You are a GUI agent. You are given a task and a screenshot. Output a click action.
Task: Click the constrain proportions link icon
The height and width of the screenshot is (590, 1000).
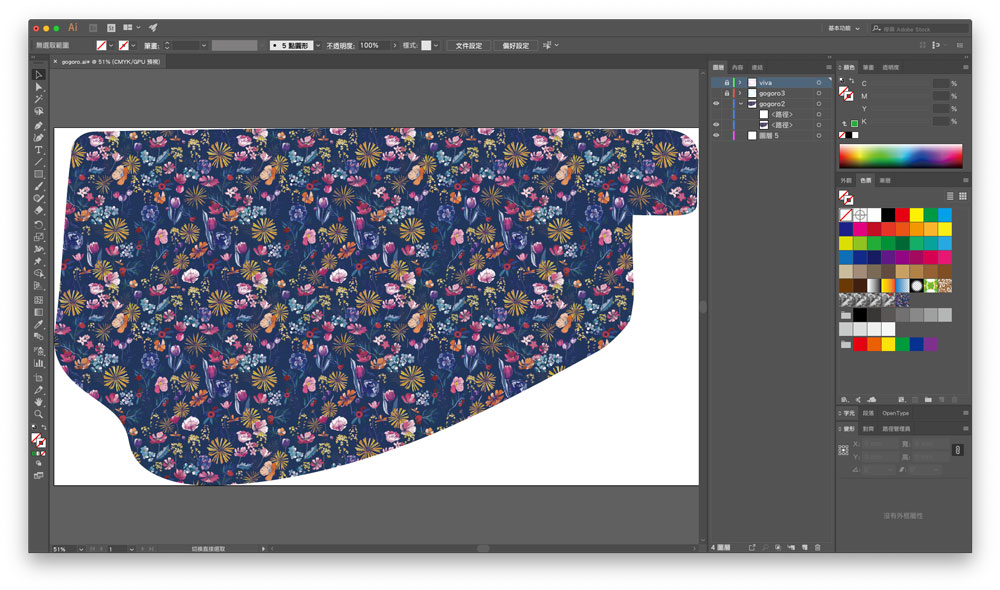957,450
